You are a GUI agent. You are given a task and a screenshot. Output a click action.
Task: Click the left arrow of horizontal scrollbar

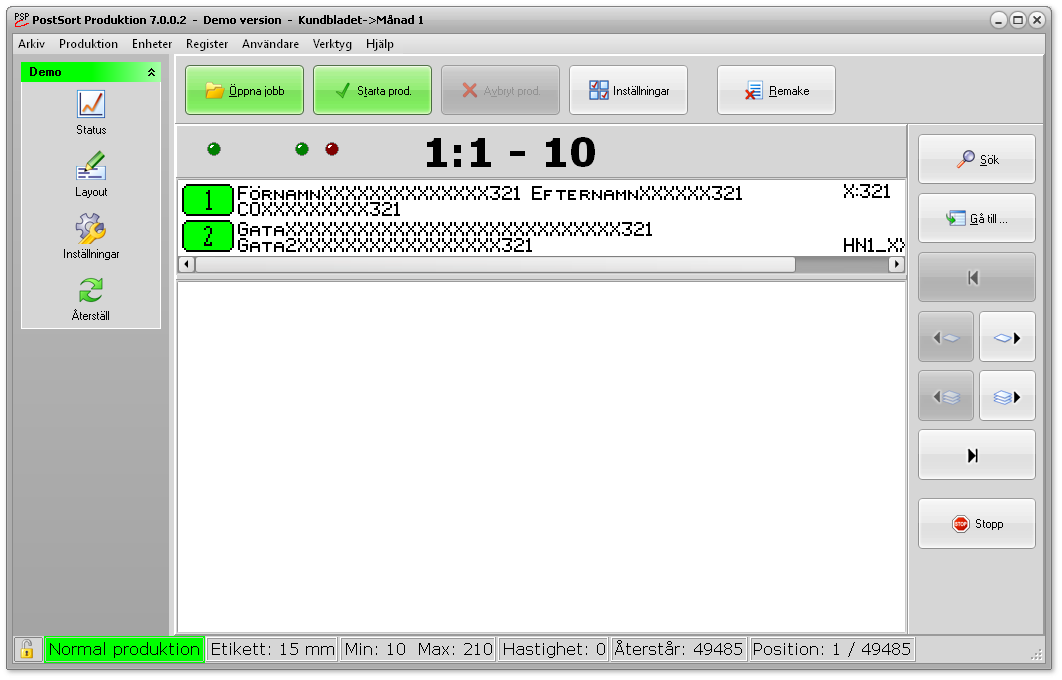[186, 264]
